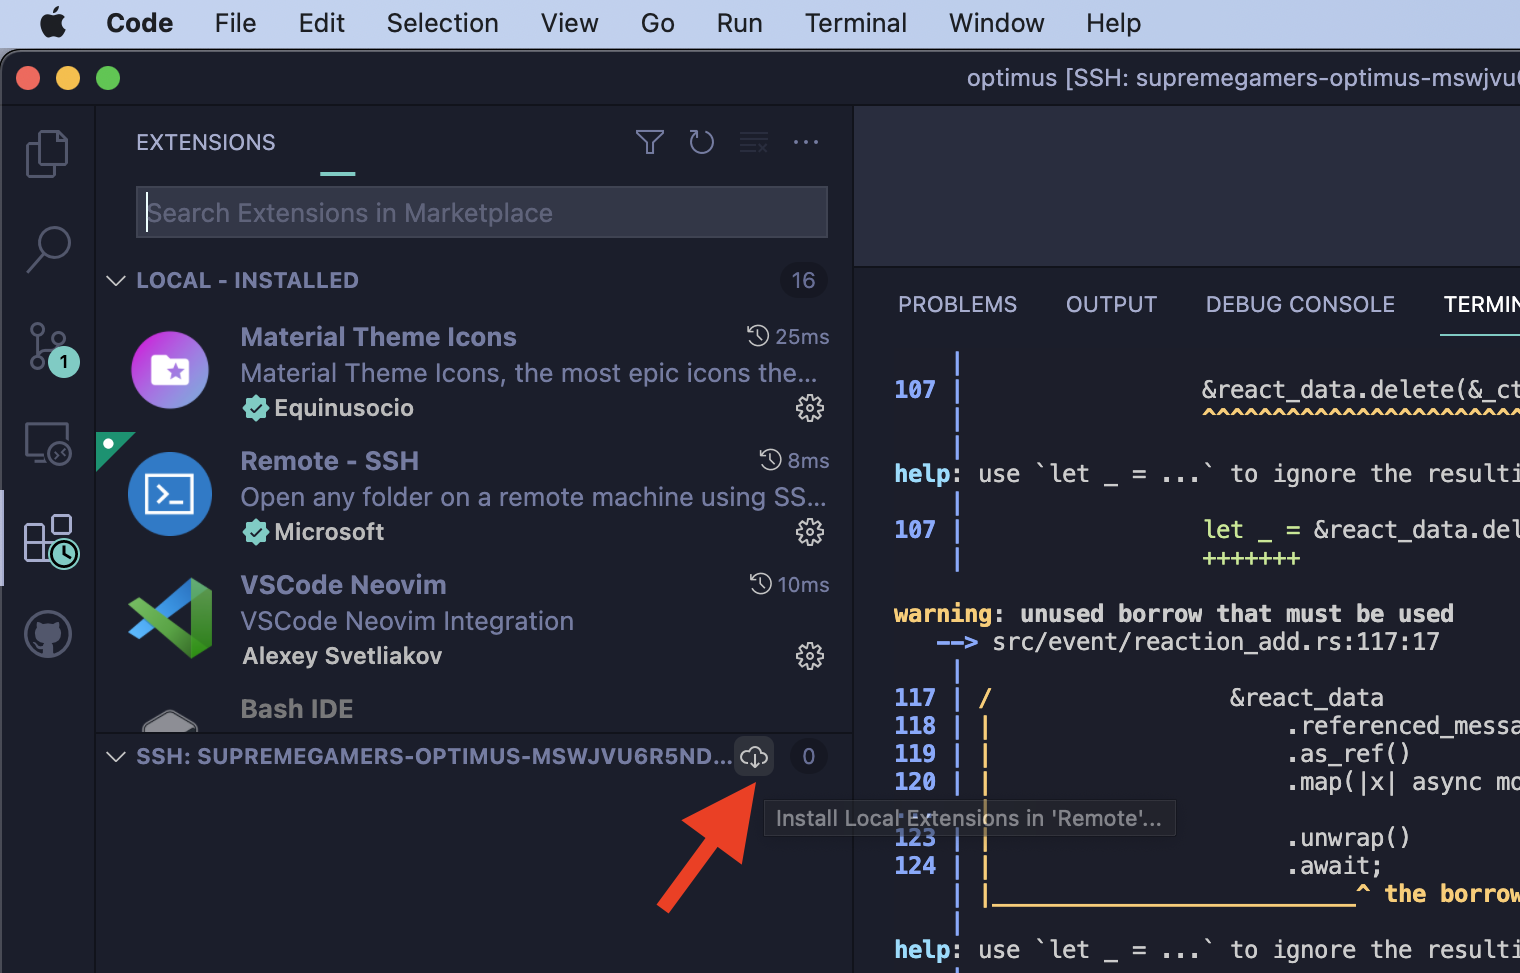Click VSCode Neovim extension logo
Viewport: 1520px width, 973px height.
click(x=170, y=618)
